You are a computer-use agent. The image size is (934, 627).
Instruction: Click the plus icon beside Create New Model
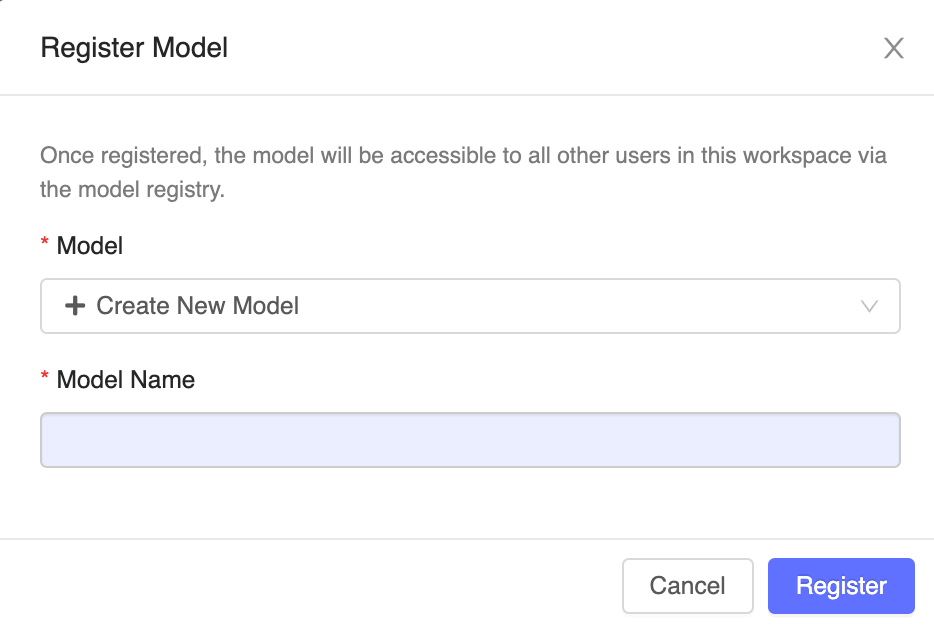coord(76,306)
